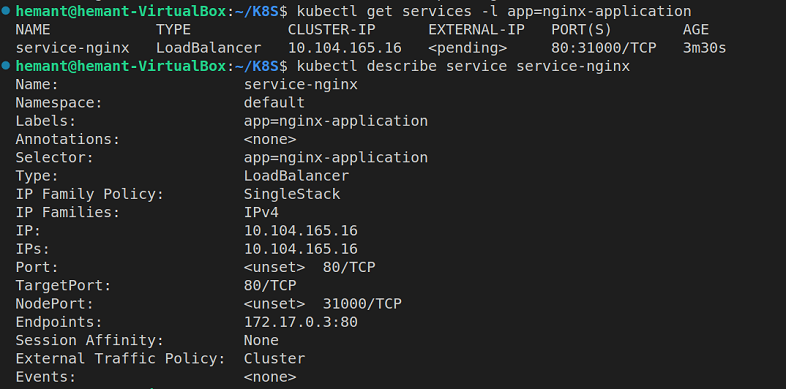The width and height of the screenshot is (786, 389).
Task: Click the IPv4 value
Action: click(x=261, y=213)
